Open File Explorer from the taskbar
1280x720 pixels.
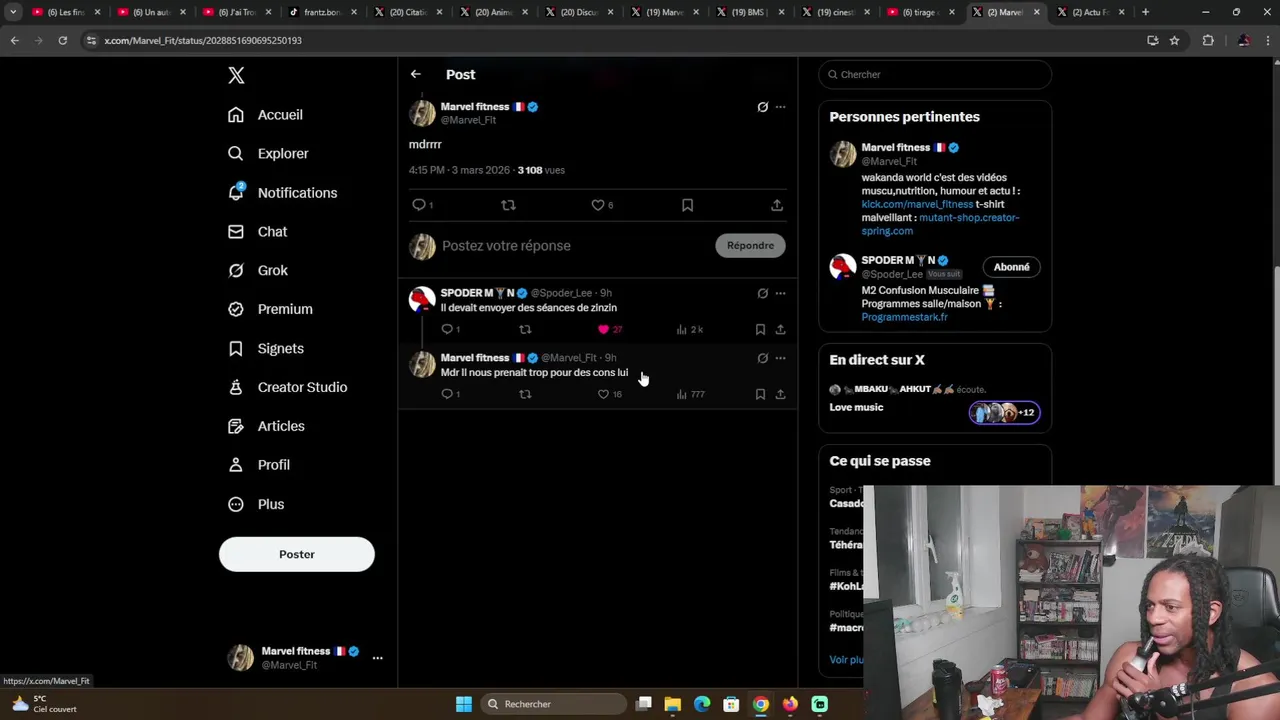673,704
